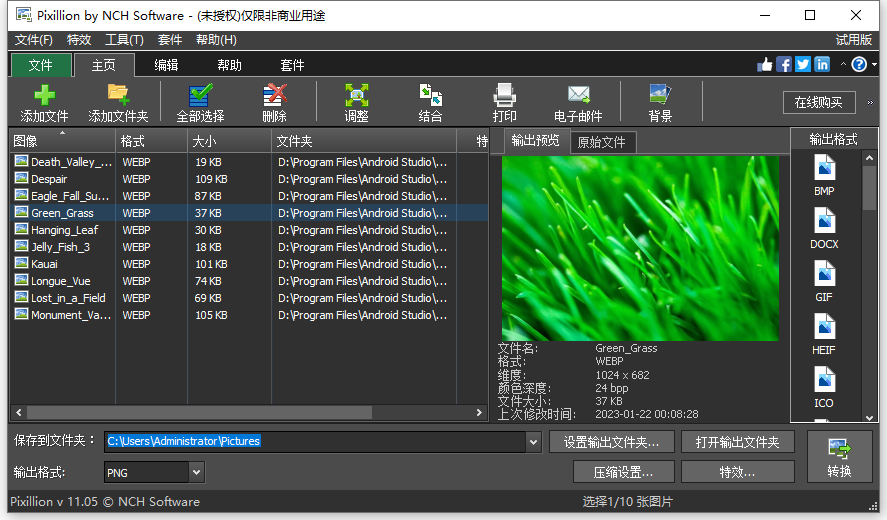Image resolution: width=887 pixels, height=520 pixels.
Task: Click the 设置输出文件夹... button
Action: (612, 442)
